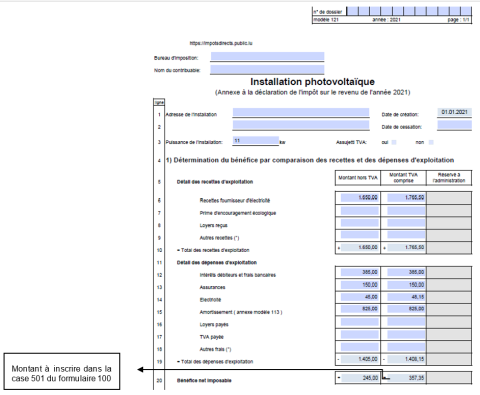Screen dimensions: 480x395
Task: Click Autres frais TVA comprise field
Action: coord(406,347)
